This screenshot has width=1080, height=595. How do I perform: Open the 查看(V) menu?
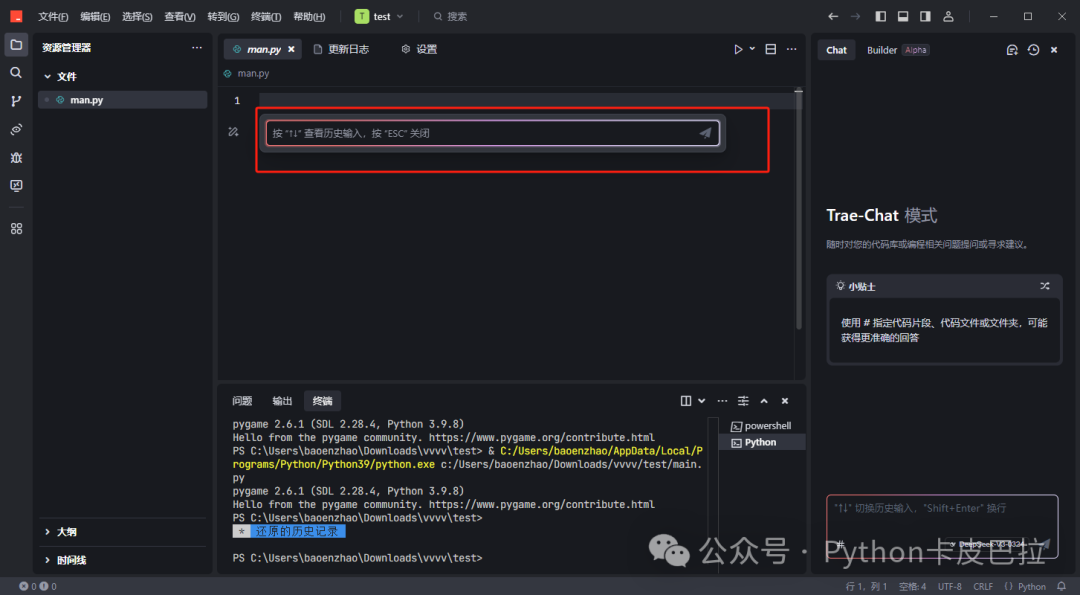180,17
